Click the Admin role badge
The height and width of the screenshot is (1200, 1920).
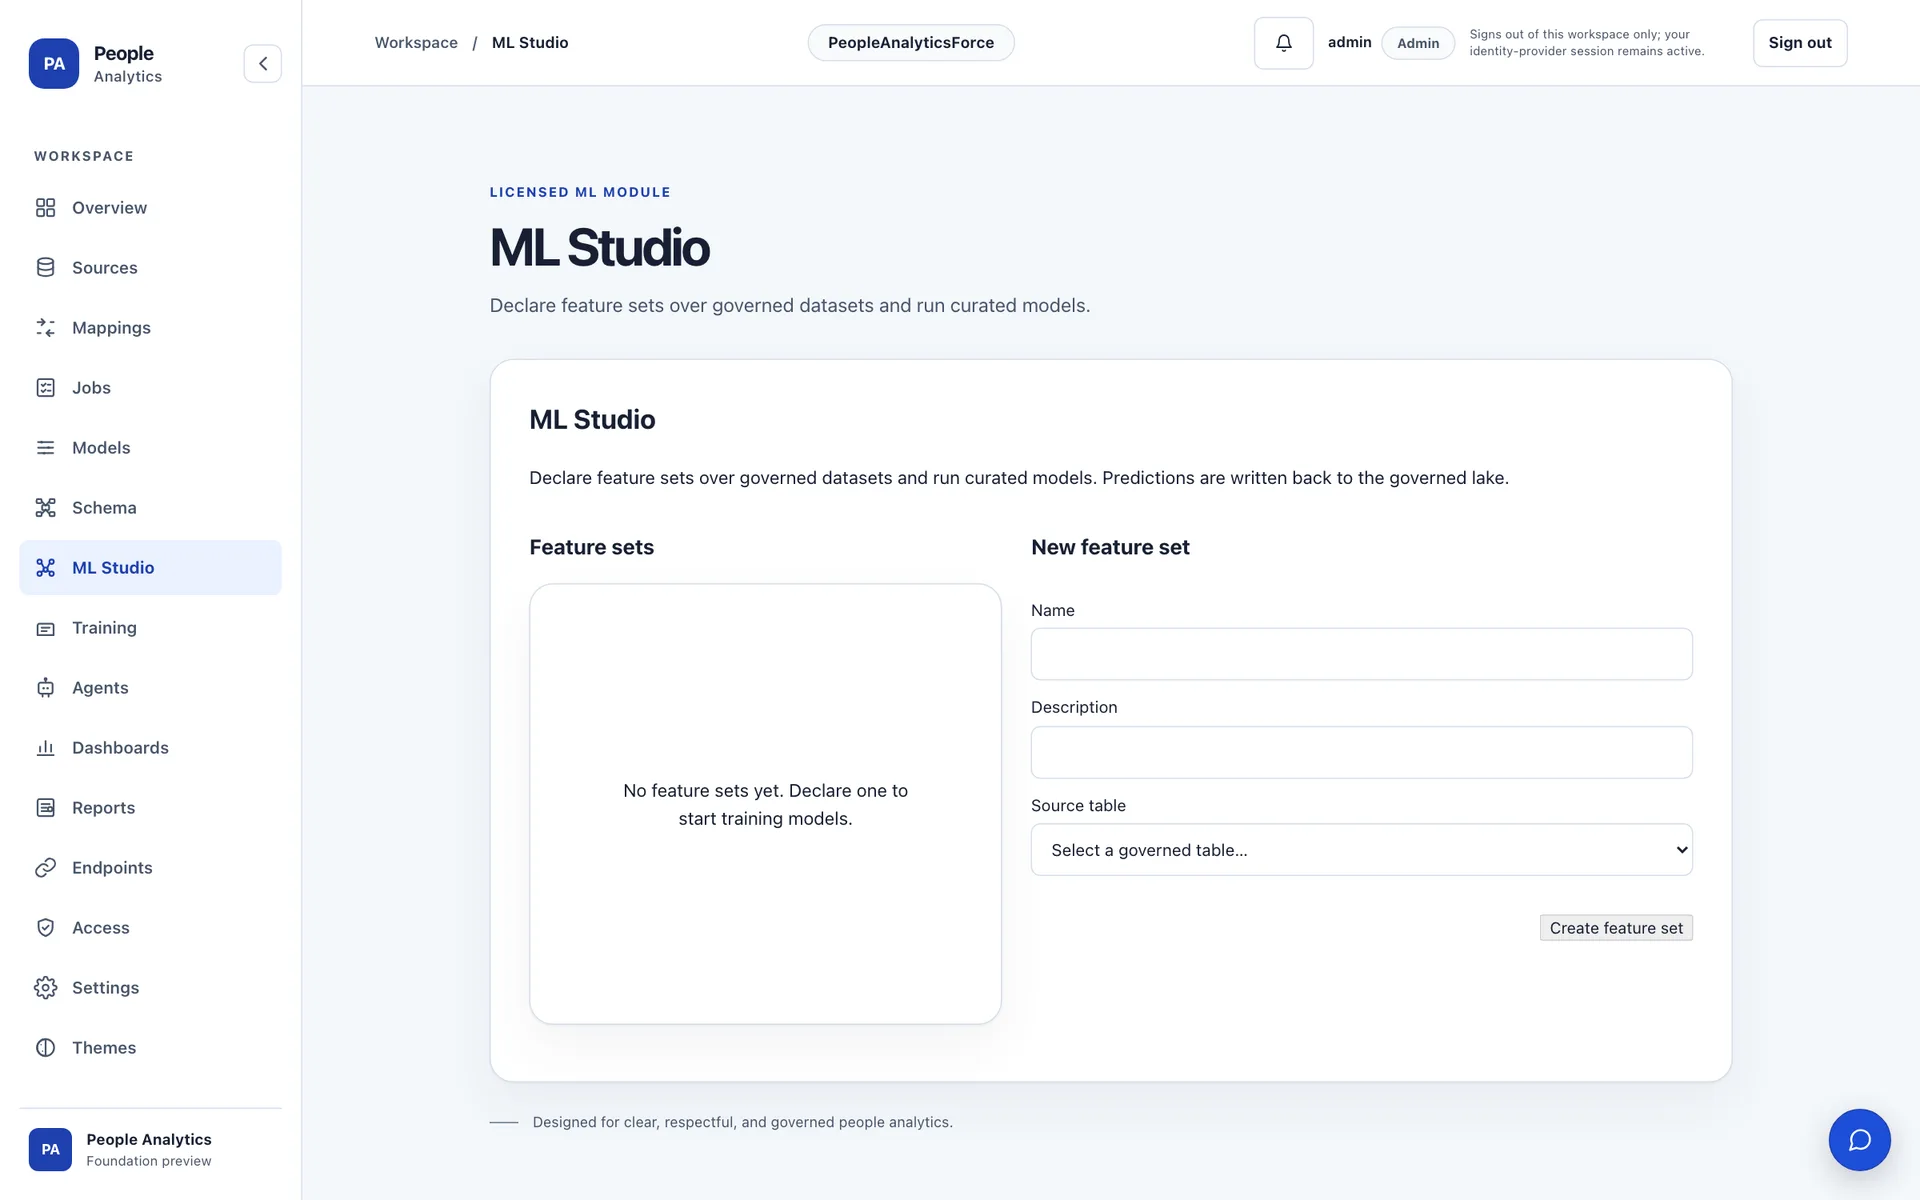[1417, 43]
